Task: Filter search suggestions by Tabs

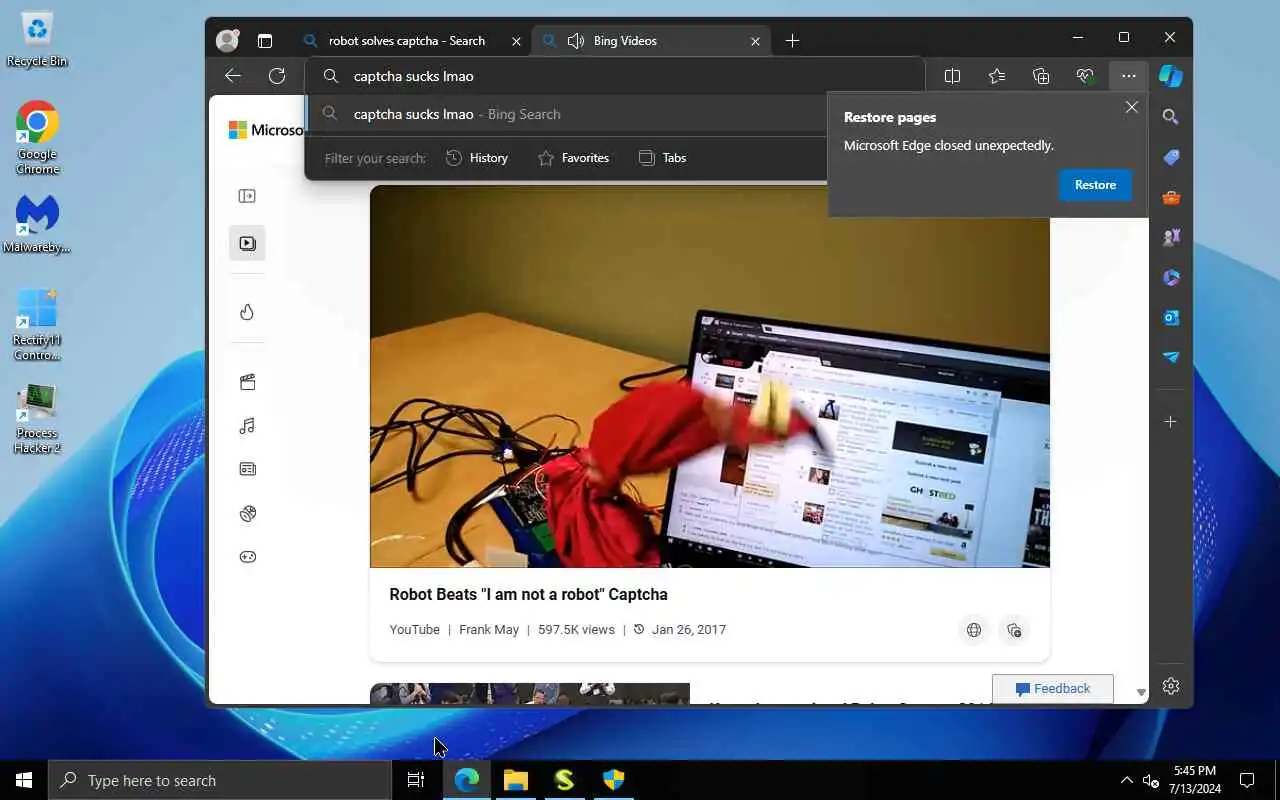Action: point(663,158)
